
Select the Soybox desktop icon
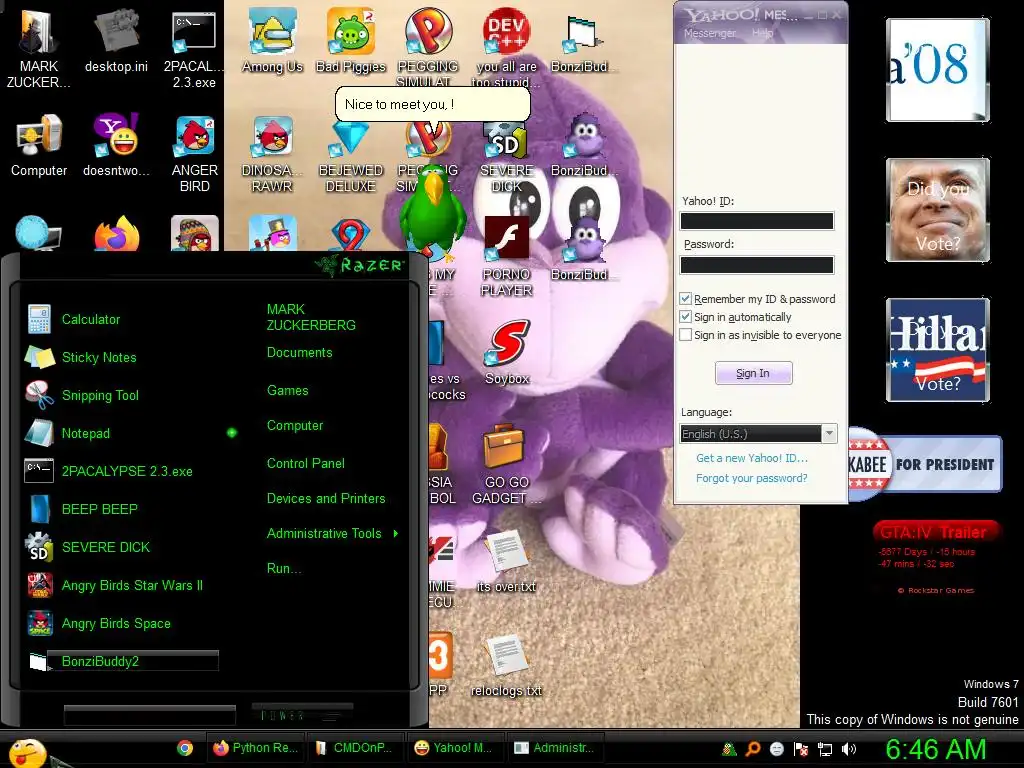tap(507, 353)
